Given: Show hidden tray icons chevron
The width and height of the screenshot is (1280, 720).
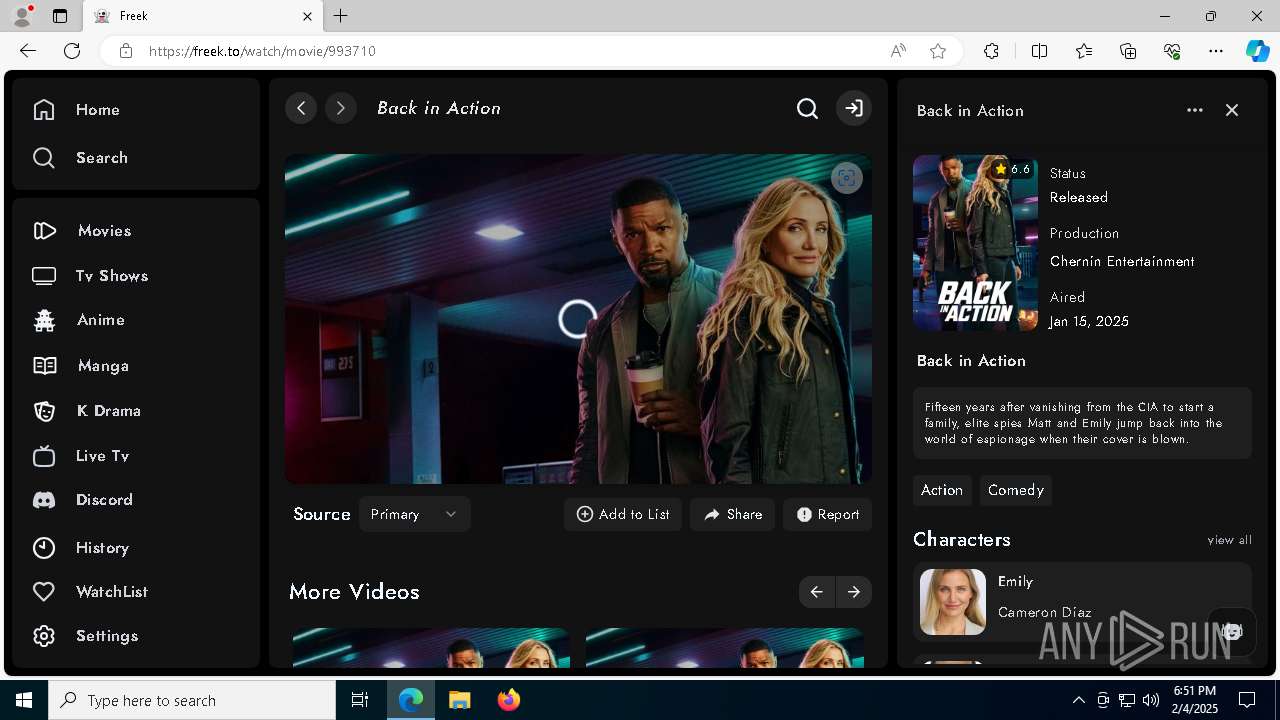Looking at the screenshot, I should (1078, 700).
